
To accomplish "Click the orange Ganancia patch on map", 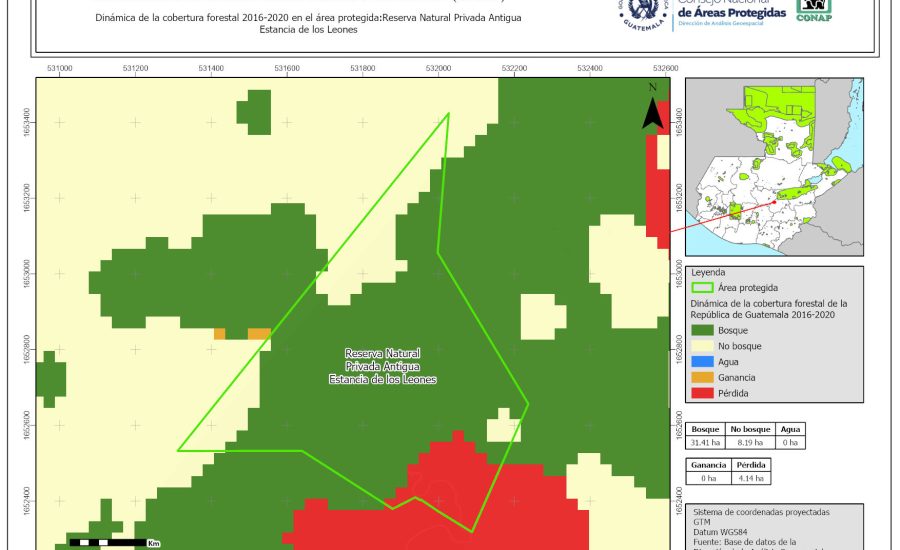I will (x=258, y=333).
